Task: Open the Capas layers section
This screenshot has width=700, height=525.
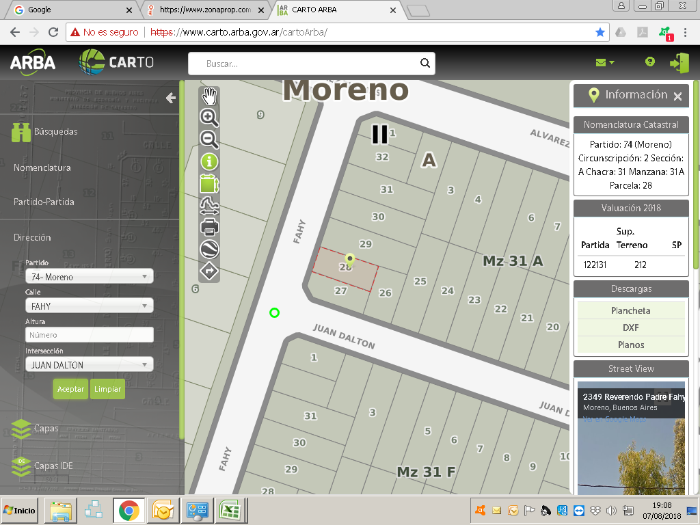Action: [35, 429]
